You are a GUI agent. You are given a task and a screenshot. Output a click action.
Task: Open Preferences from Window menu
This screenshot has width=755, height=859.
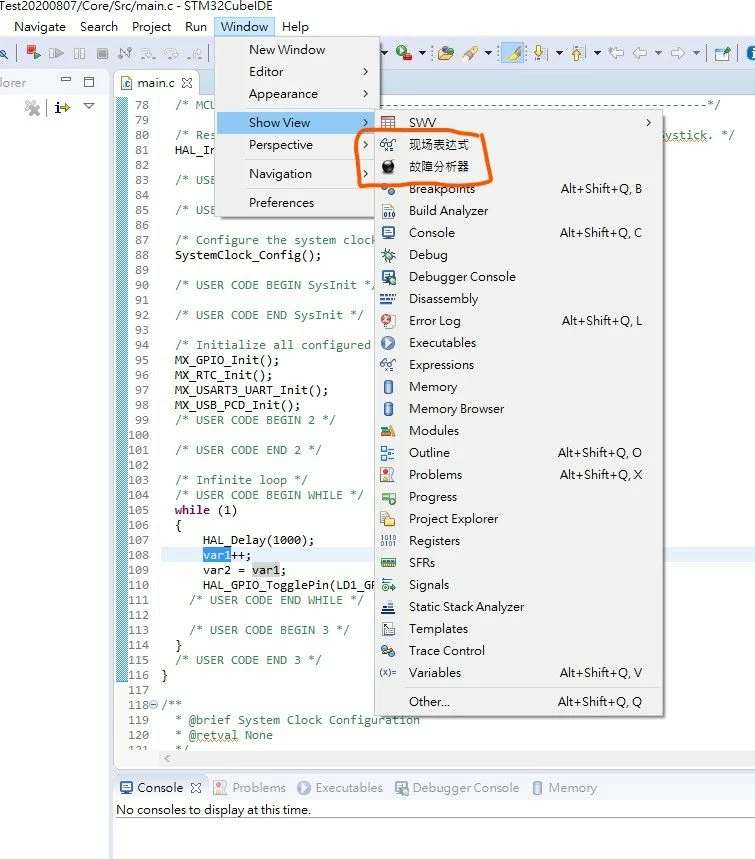pos(296,203)
